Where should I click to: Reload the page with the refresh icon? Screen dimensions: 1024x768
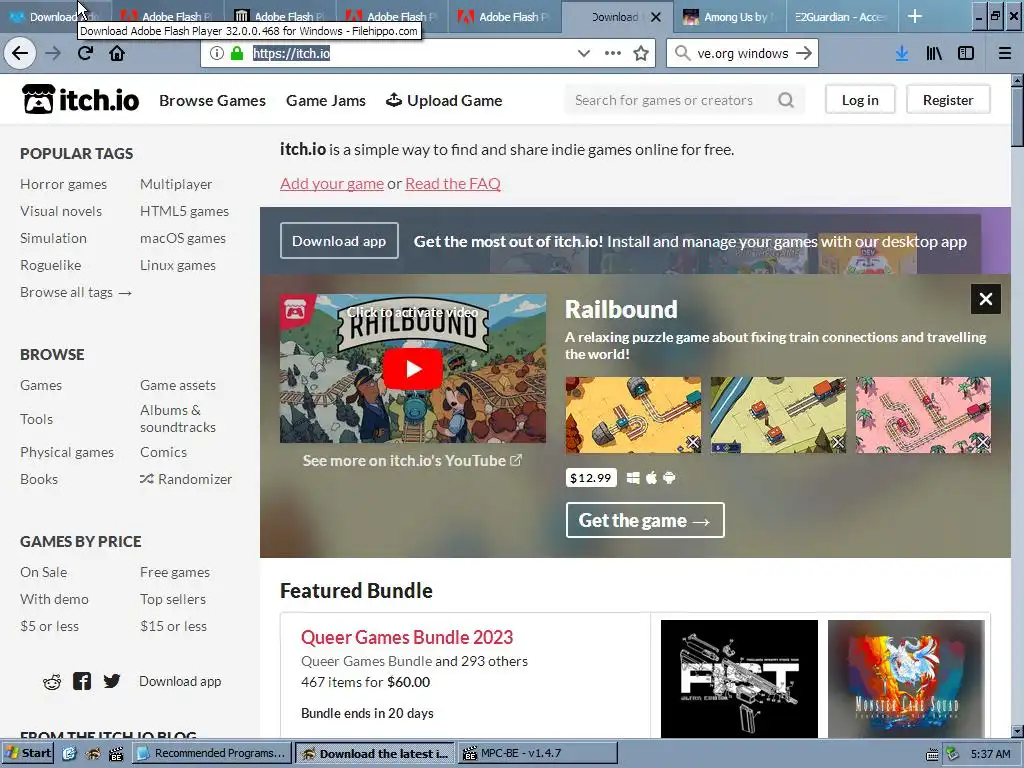(x=85, y=54)
